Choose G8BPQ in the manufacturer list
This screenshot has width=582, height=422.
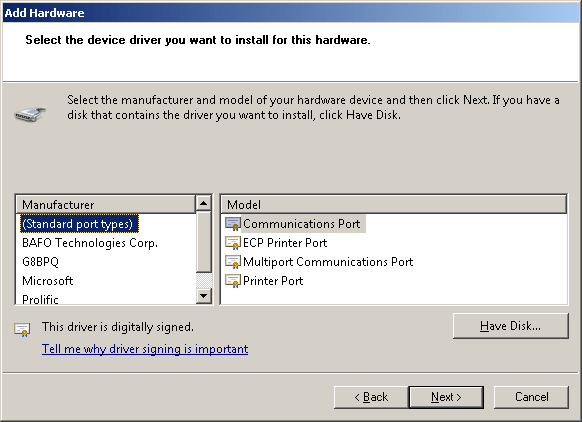[40, 262]
